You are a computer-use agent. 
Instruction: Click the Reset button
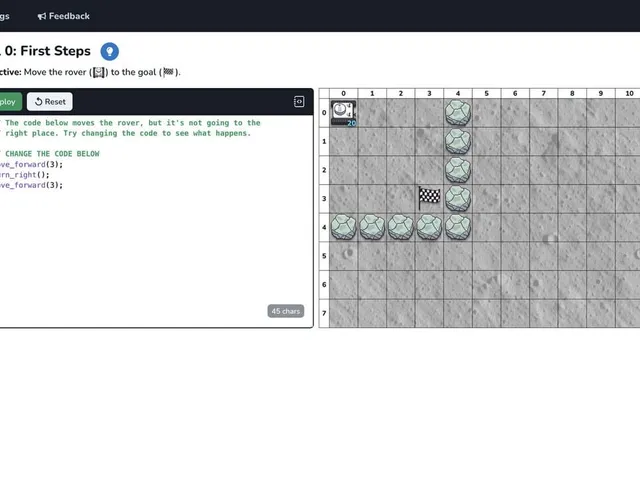coord(50,102)
